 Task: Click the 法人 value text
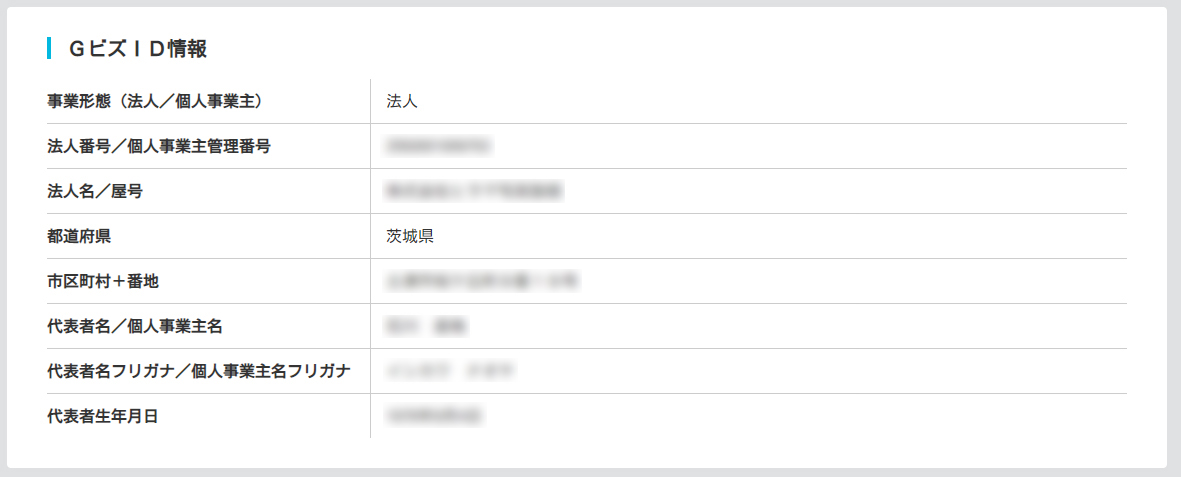(x=401, y=101)
